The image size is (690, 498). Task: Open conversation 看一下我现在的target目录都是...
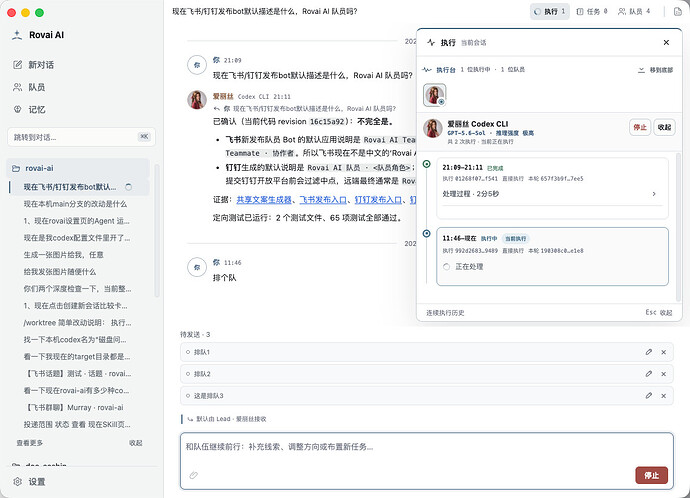[77, 357]
